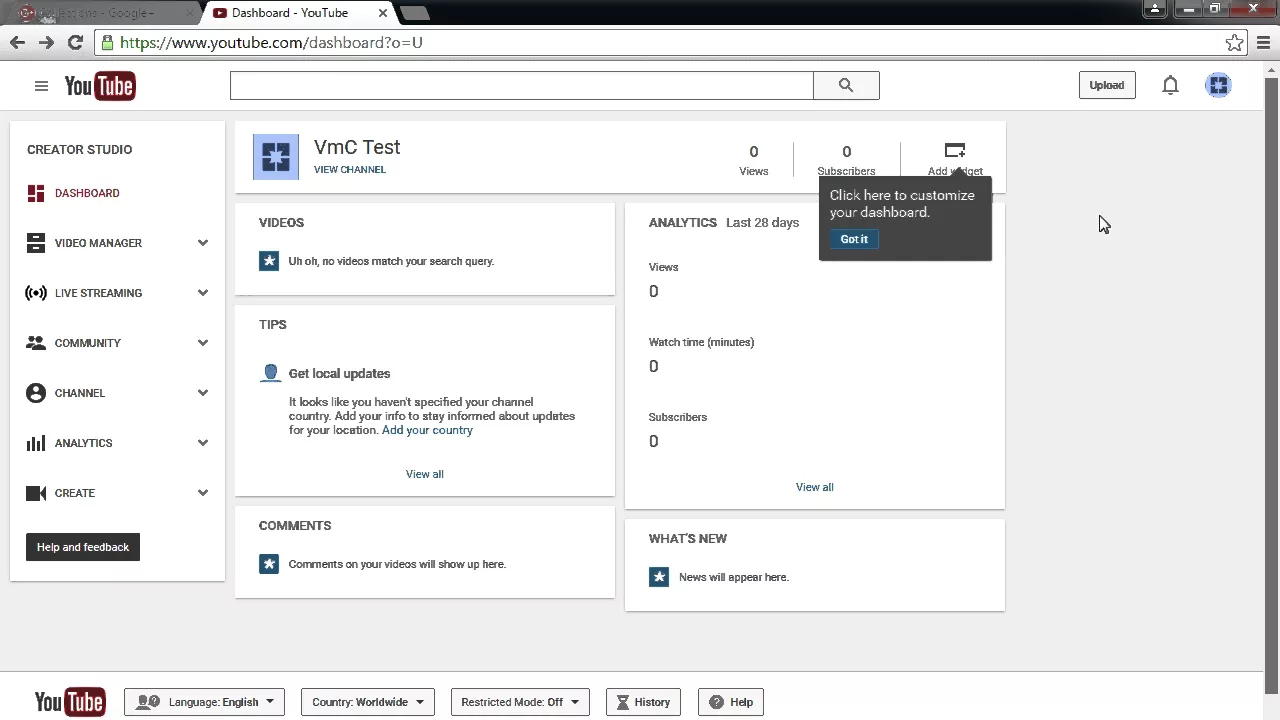Open the hamburger guide menu

pos(41,86)
